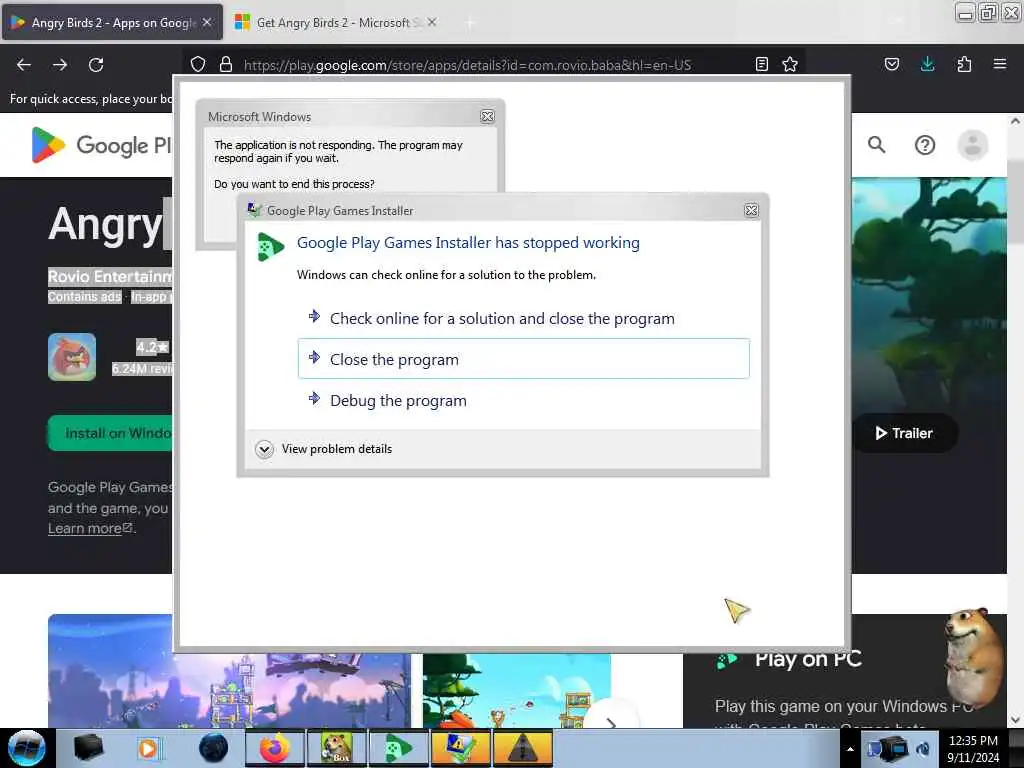Click the 'Contains ads' label

85,297
